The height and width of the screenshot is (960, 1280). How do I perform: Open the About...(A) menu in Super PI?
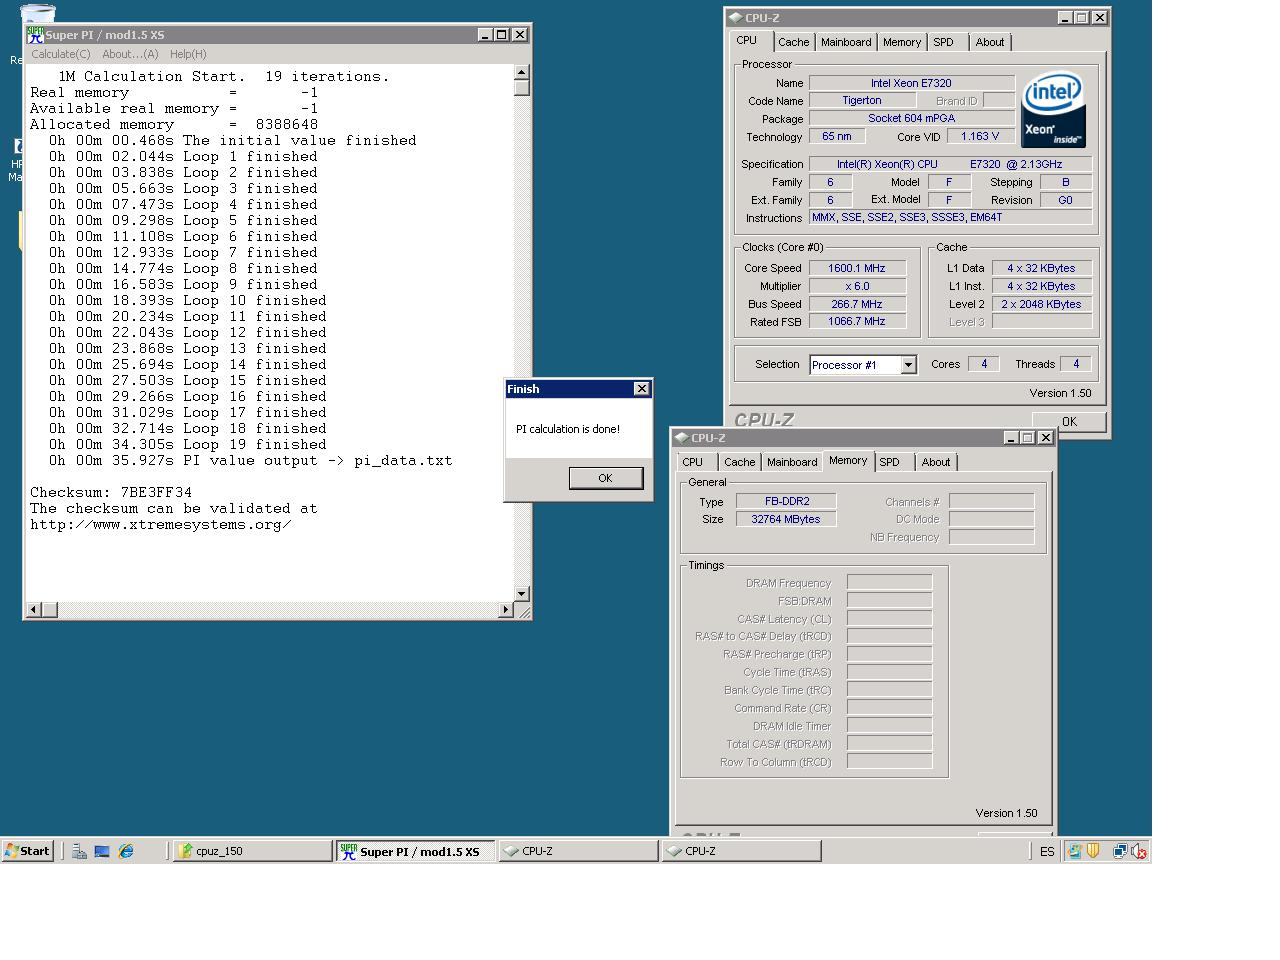tap(130, 54)
